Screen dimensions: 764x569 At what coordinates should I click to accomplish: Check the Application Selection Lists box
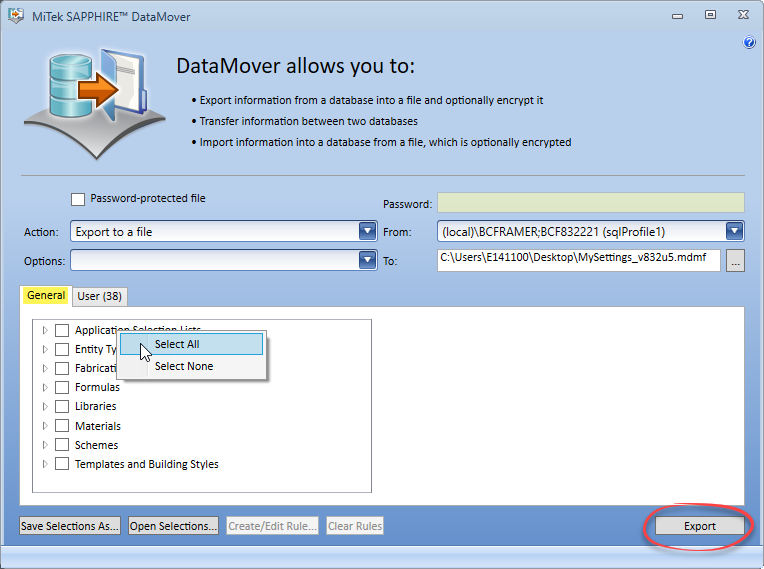click(62, 330)
